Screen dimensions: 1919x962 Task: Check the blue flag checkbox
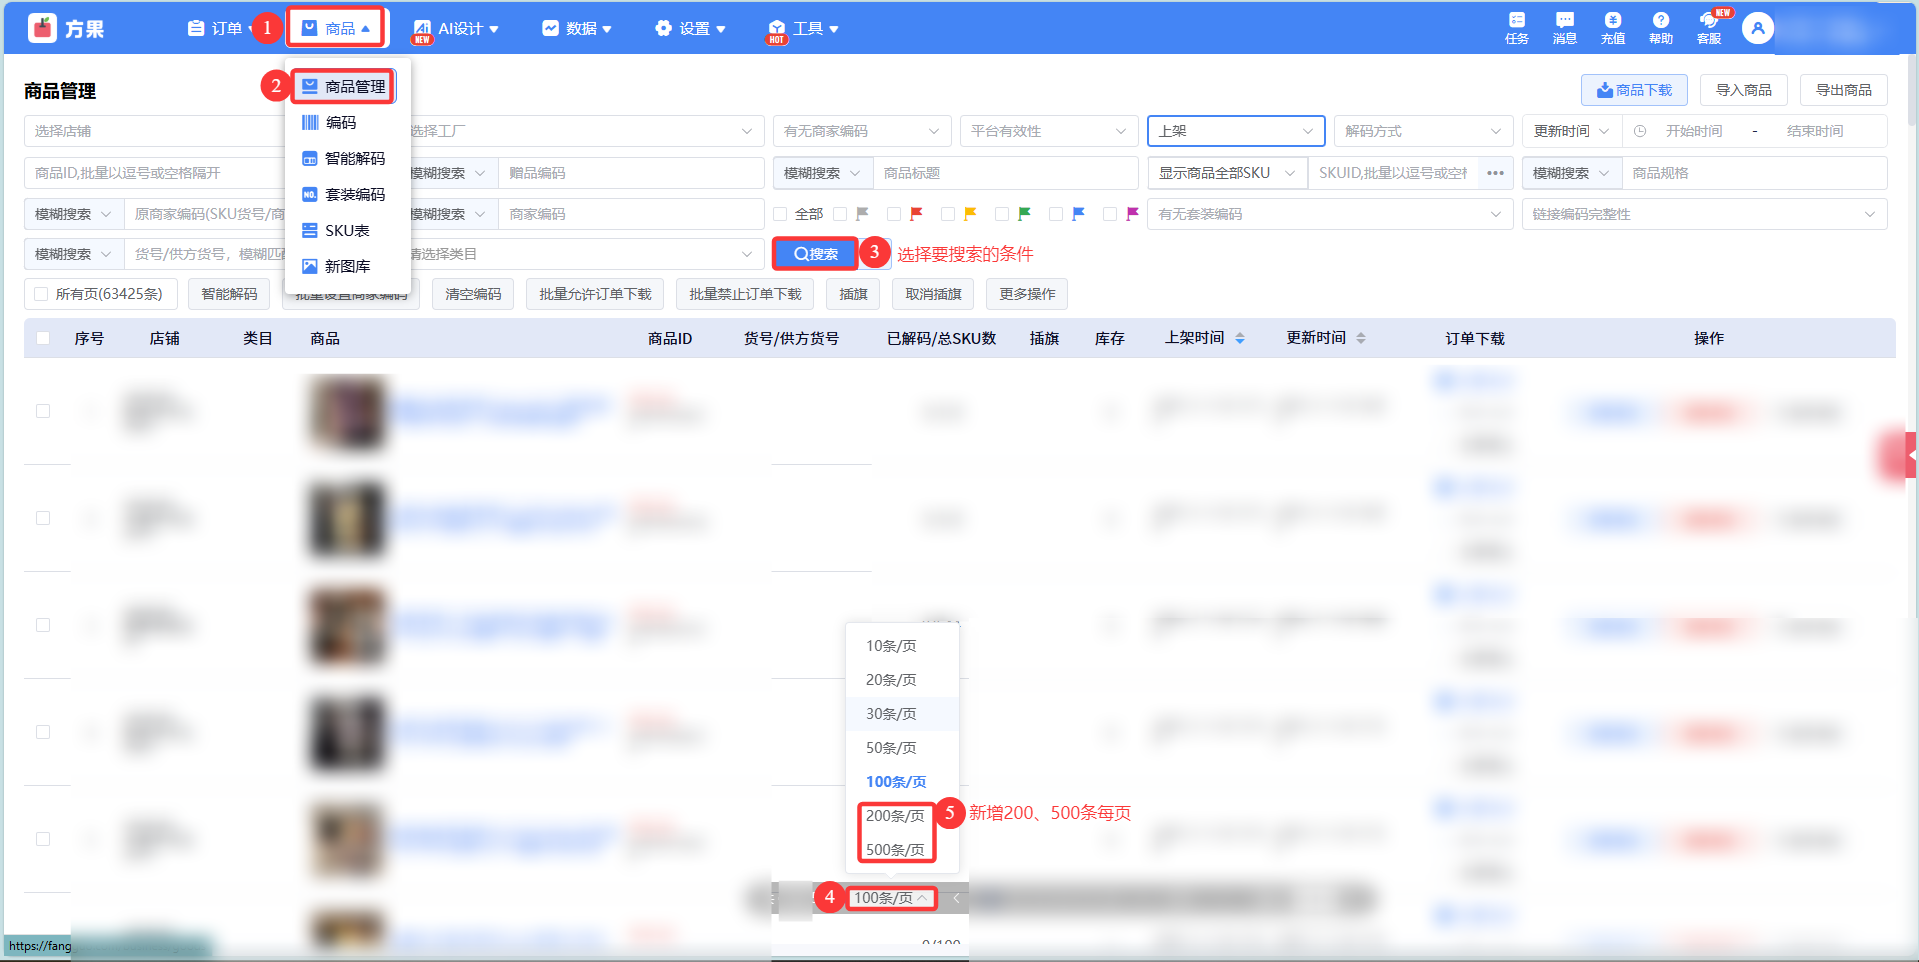coord(1056,214)
